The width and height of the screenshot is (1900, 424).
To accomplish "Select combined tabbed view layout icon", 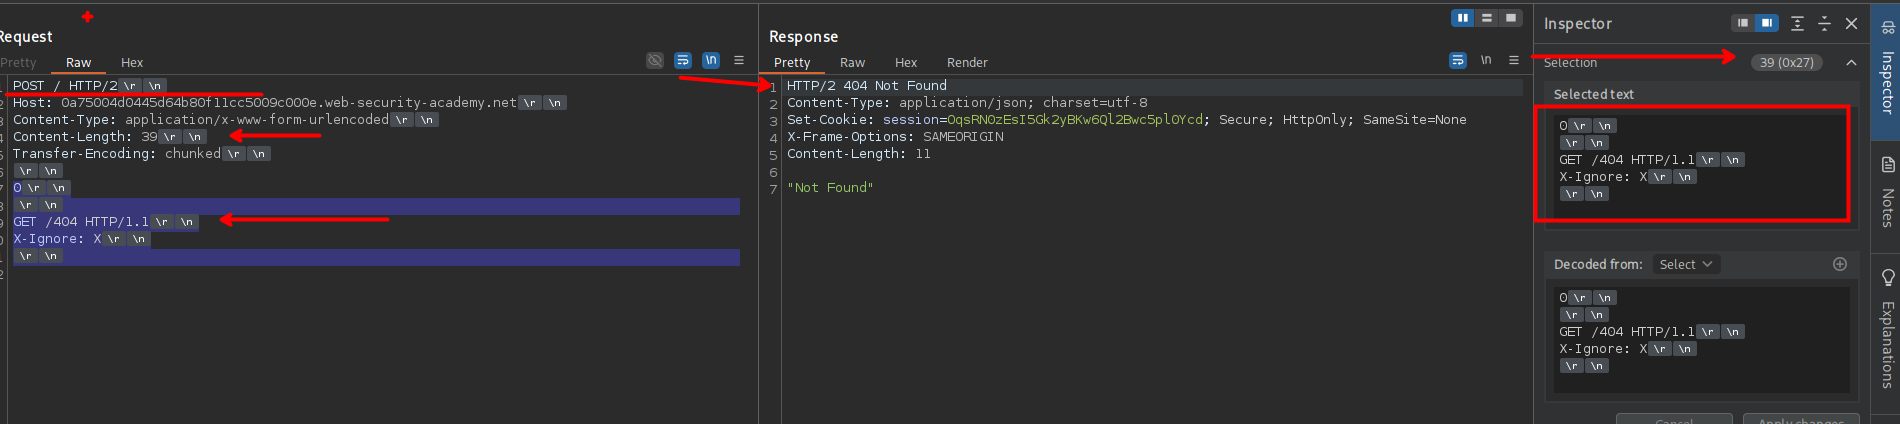I will [1511, 18].
